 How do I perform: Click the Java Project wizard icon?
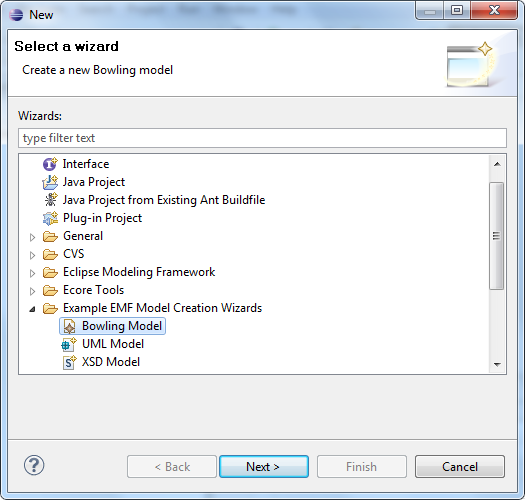(50, 182)
